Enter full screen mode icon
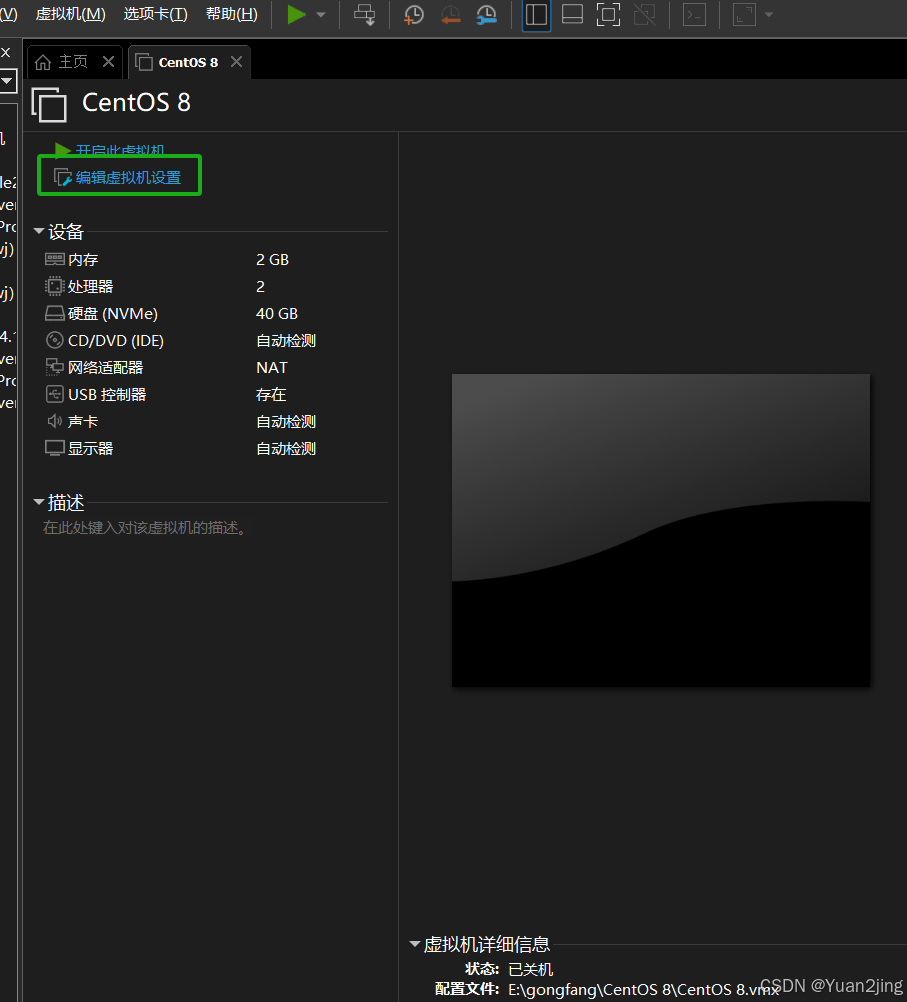Image resolution: width=907 pixels, height=1002 pixels. pyautogui.click(x=608, y=14)
